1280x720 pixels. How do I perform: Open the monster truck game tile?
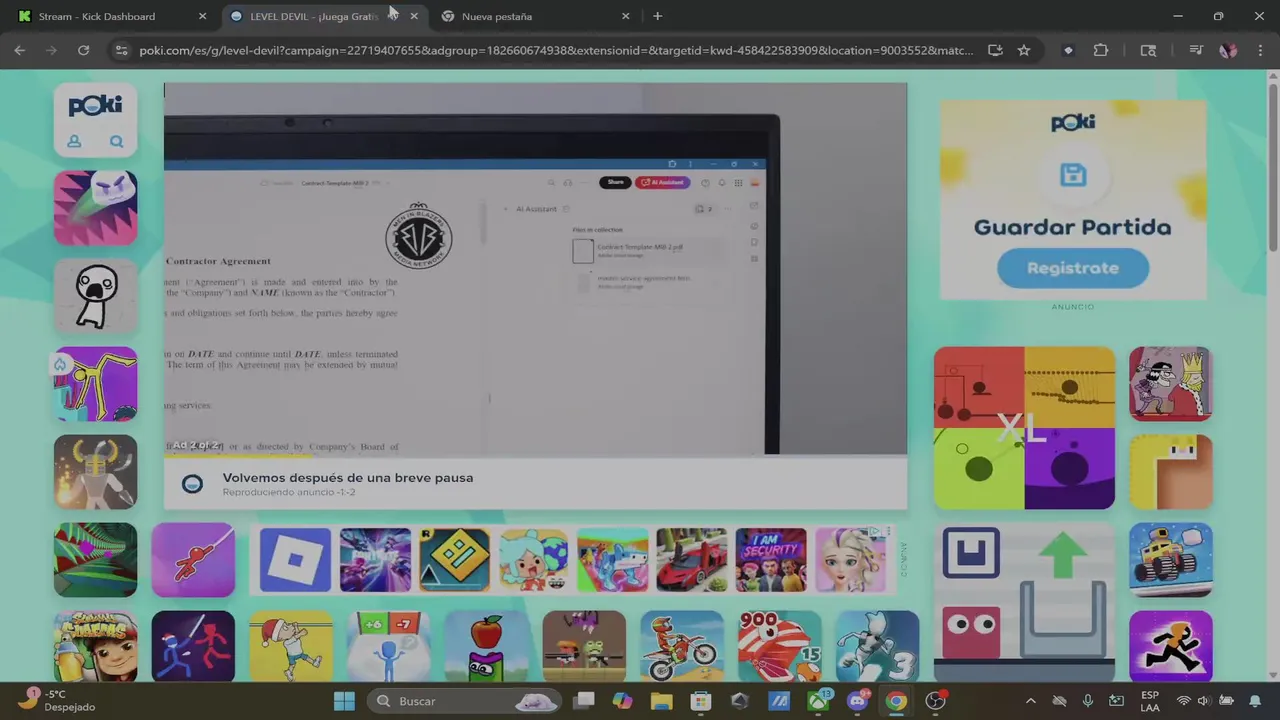[1171, 559]
